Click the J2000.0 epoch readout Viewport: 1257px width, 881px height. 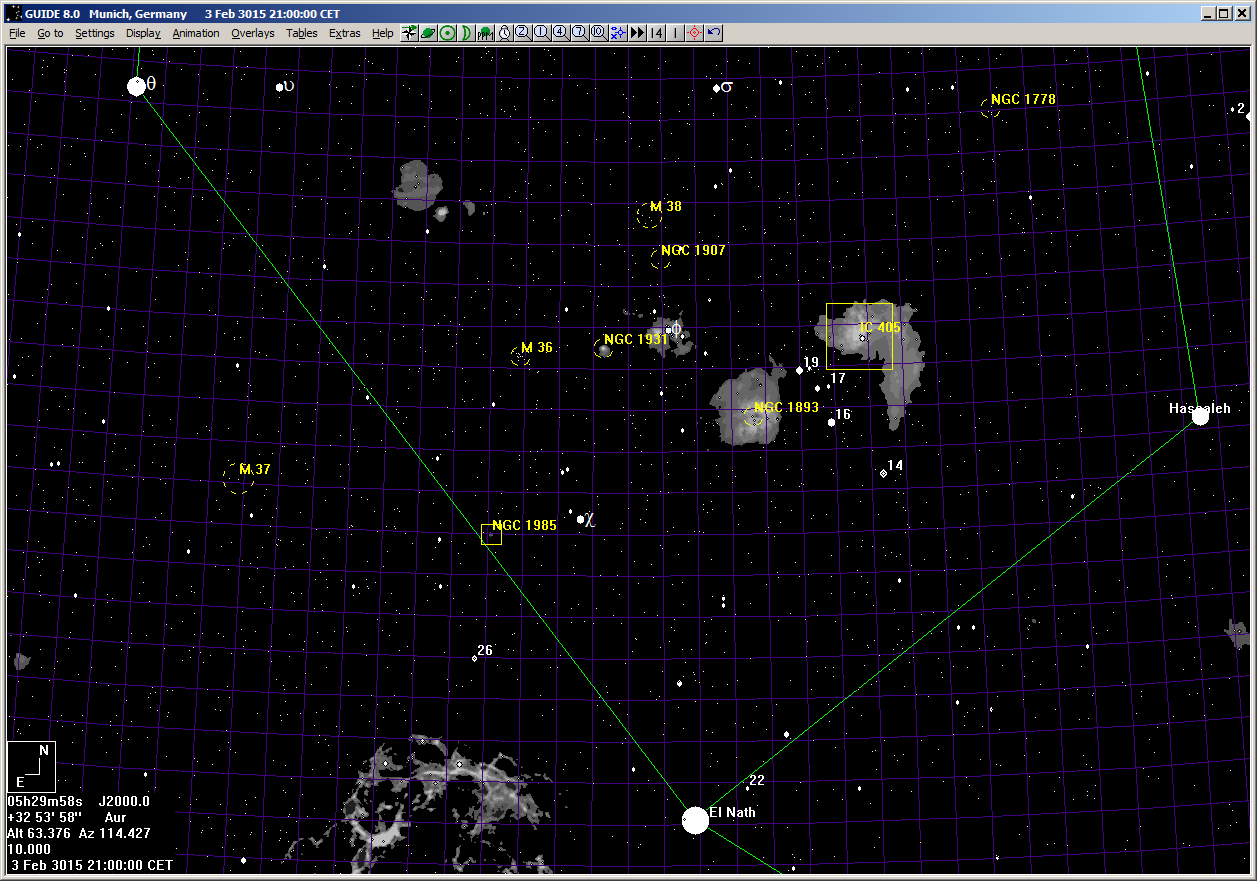coord(124,801)
